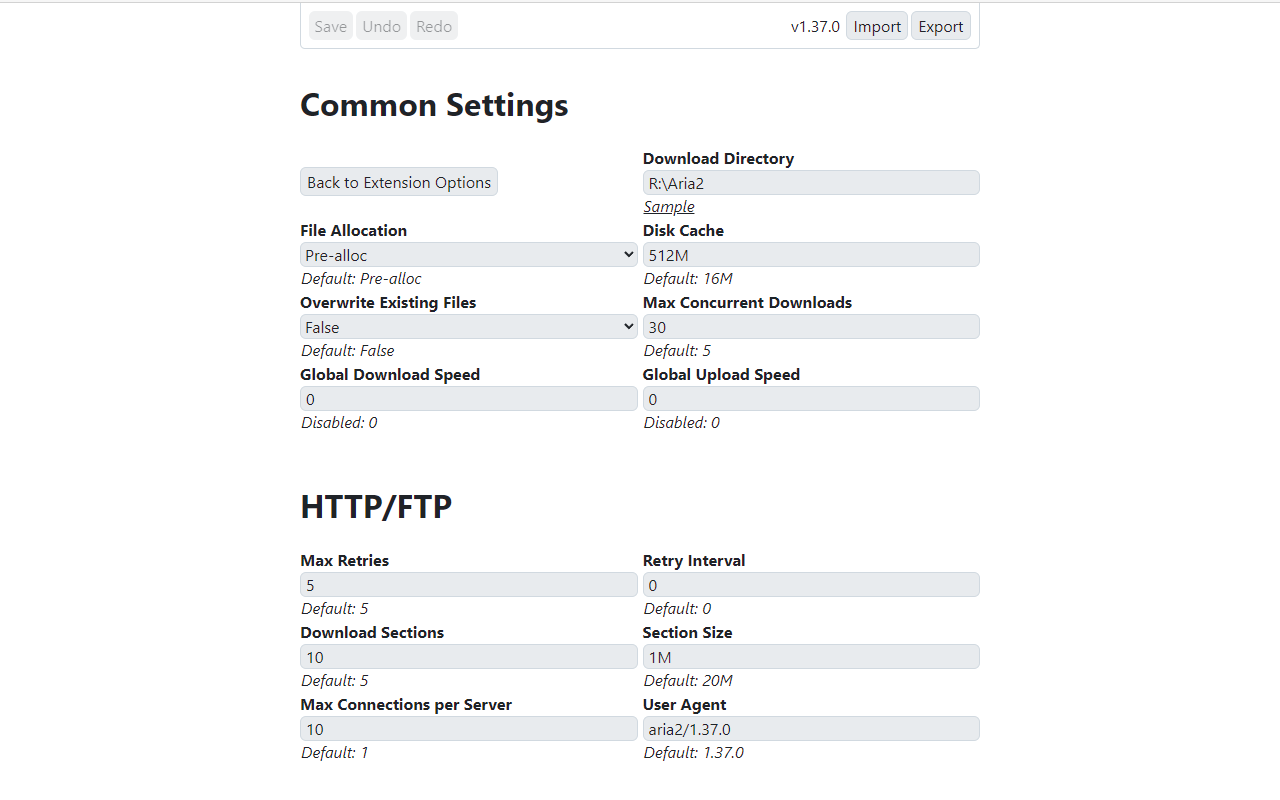This screenshot has width=1280, height=800.
Task: Select the Global Upload Speed field
Action: tap(811, 399)
